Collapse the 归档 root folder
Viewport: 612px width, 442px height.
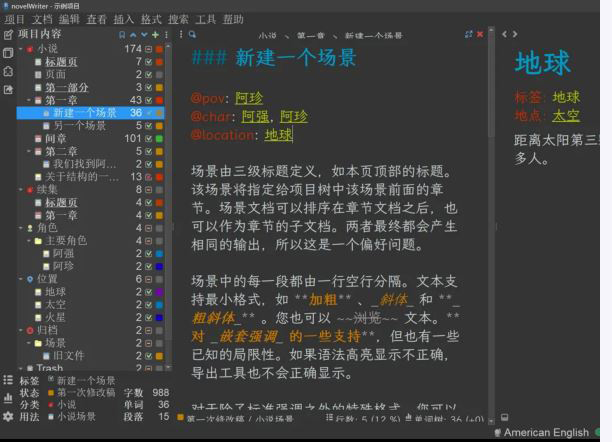point(21,330)
